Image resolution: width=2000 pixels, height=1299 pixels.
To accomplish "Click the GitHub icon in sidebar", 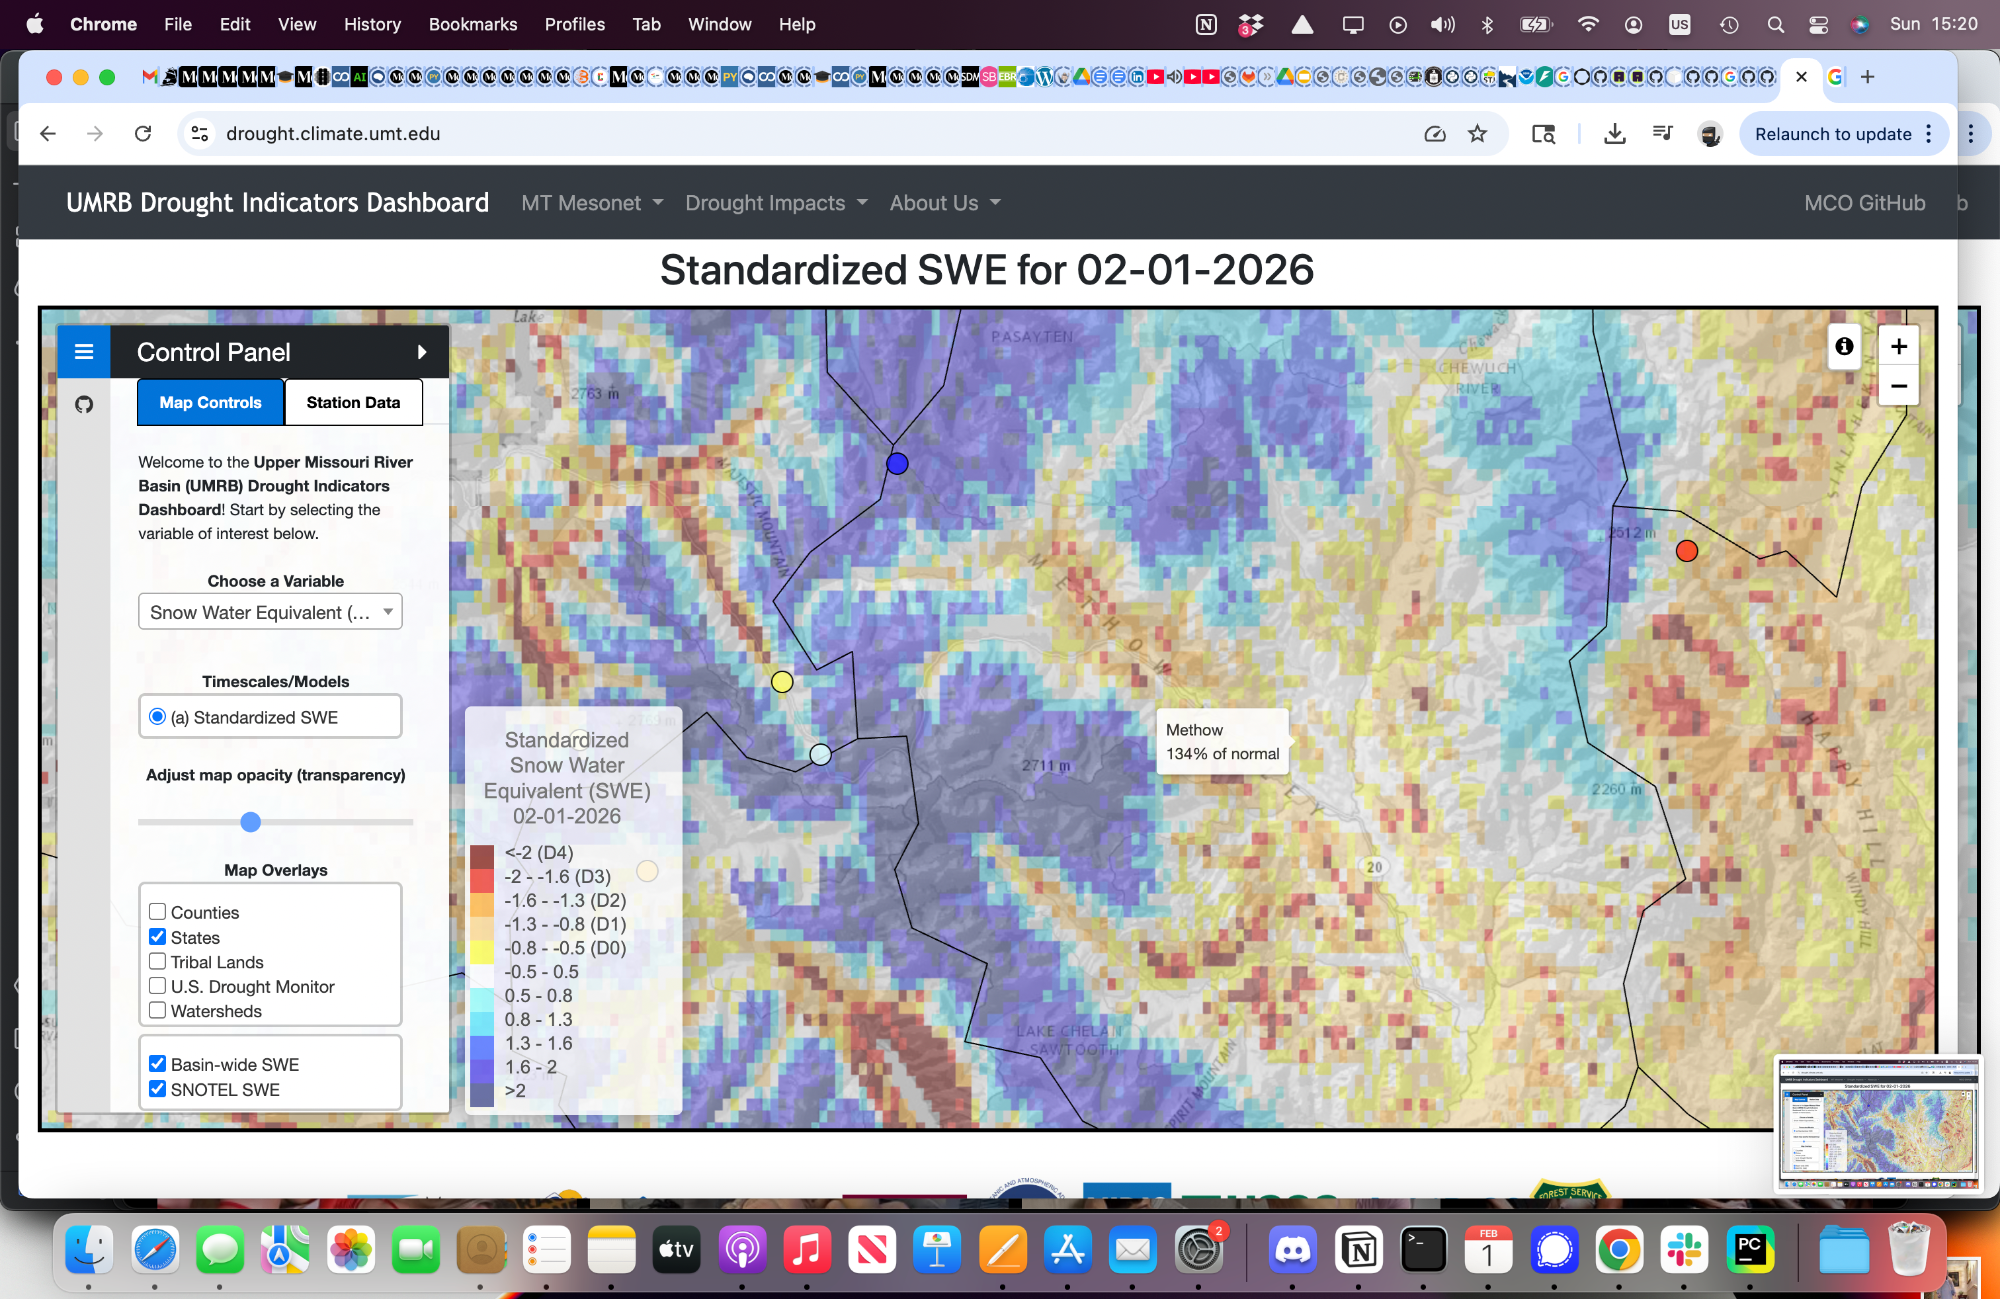I will click(84, 405).
